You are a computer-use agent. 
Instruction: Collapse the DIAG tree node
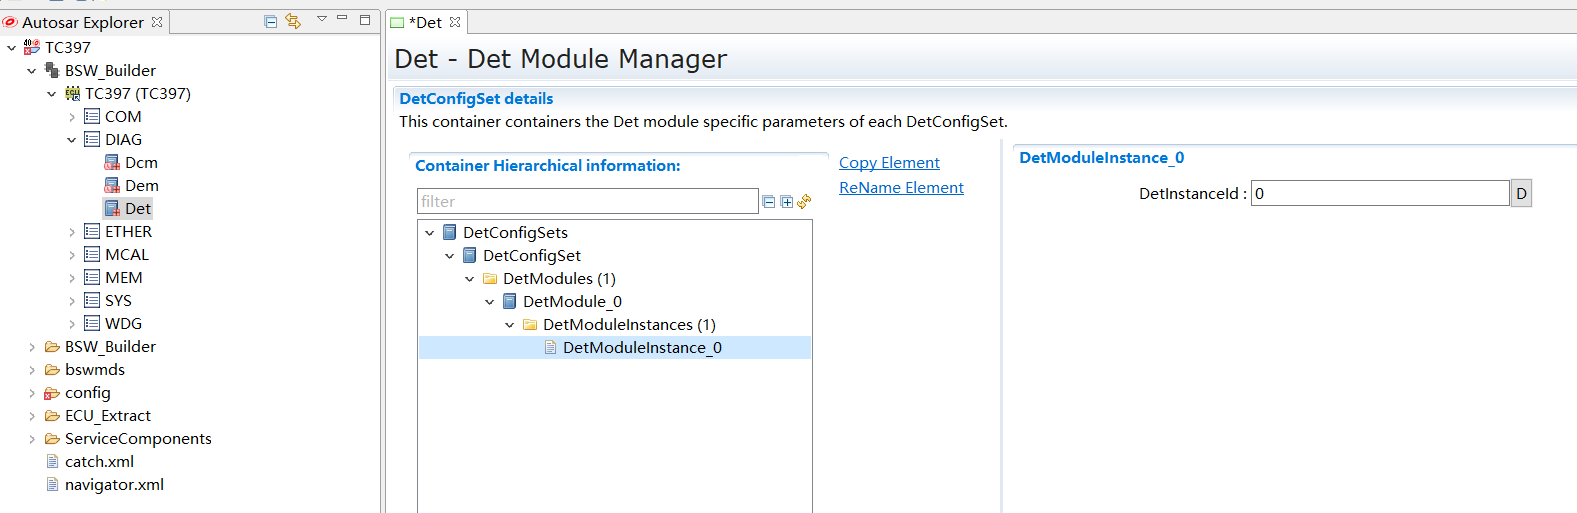(x=72, y=140)
